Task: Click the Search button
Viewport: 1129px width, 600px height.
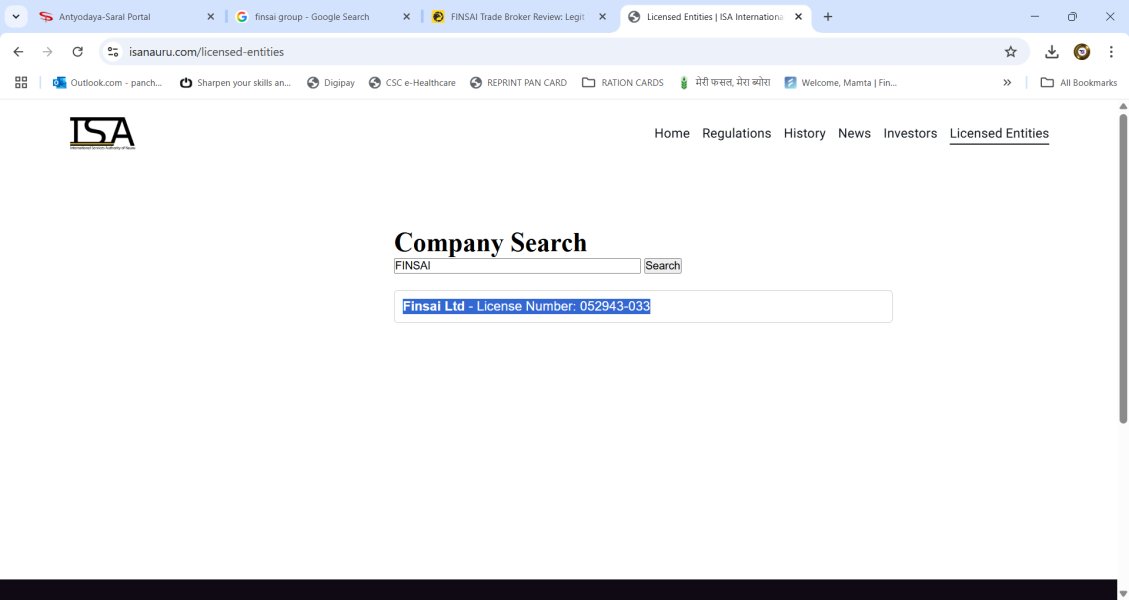Action: pyautogui.click(x=662, y=266)
